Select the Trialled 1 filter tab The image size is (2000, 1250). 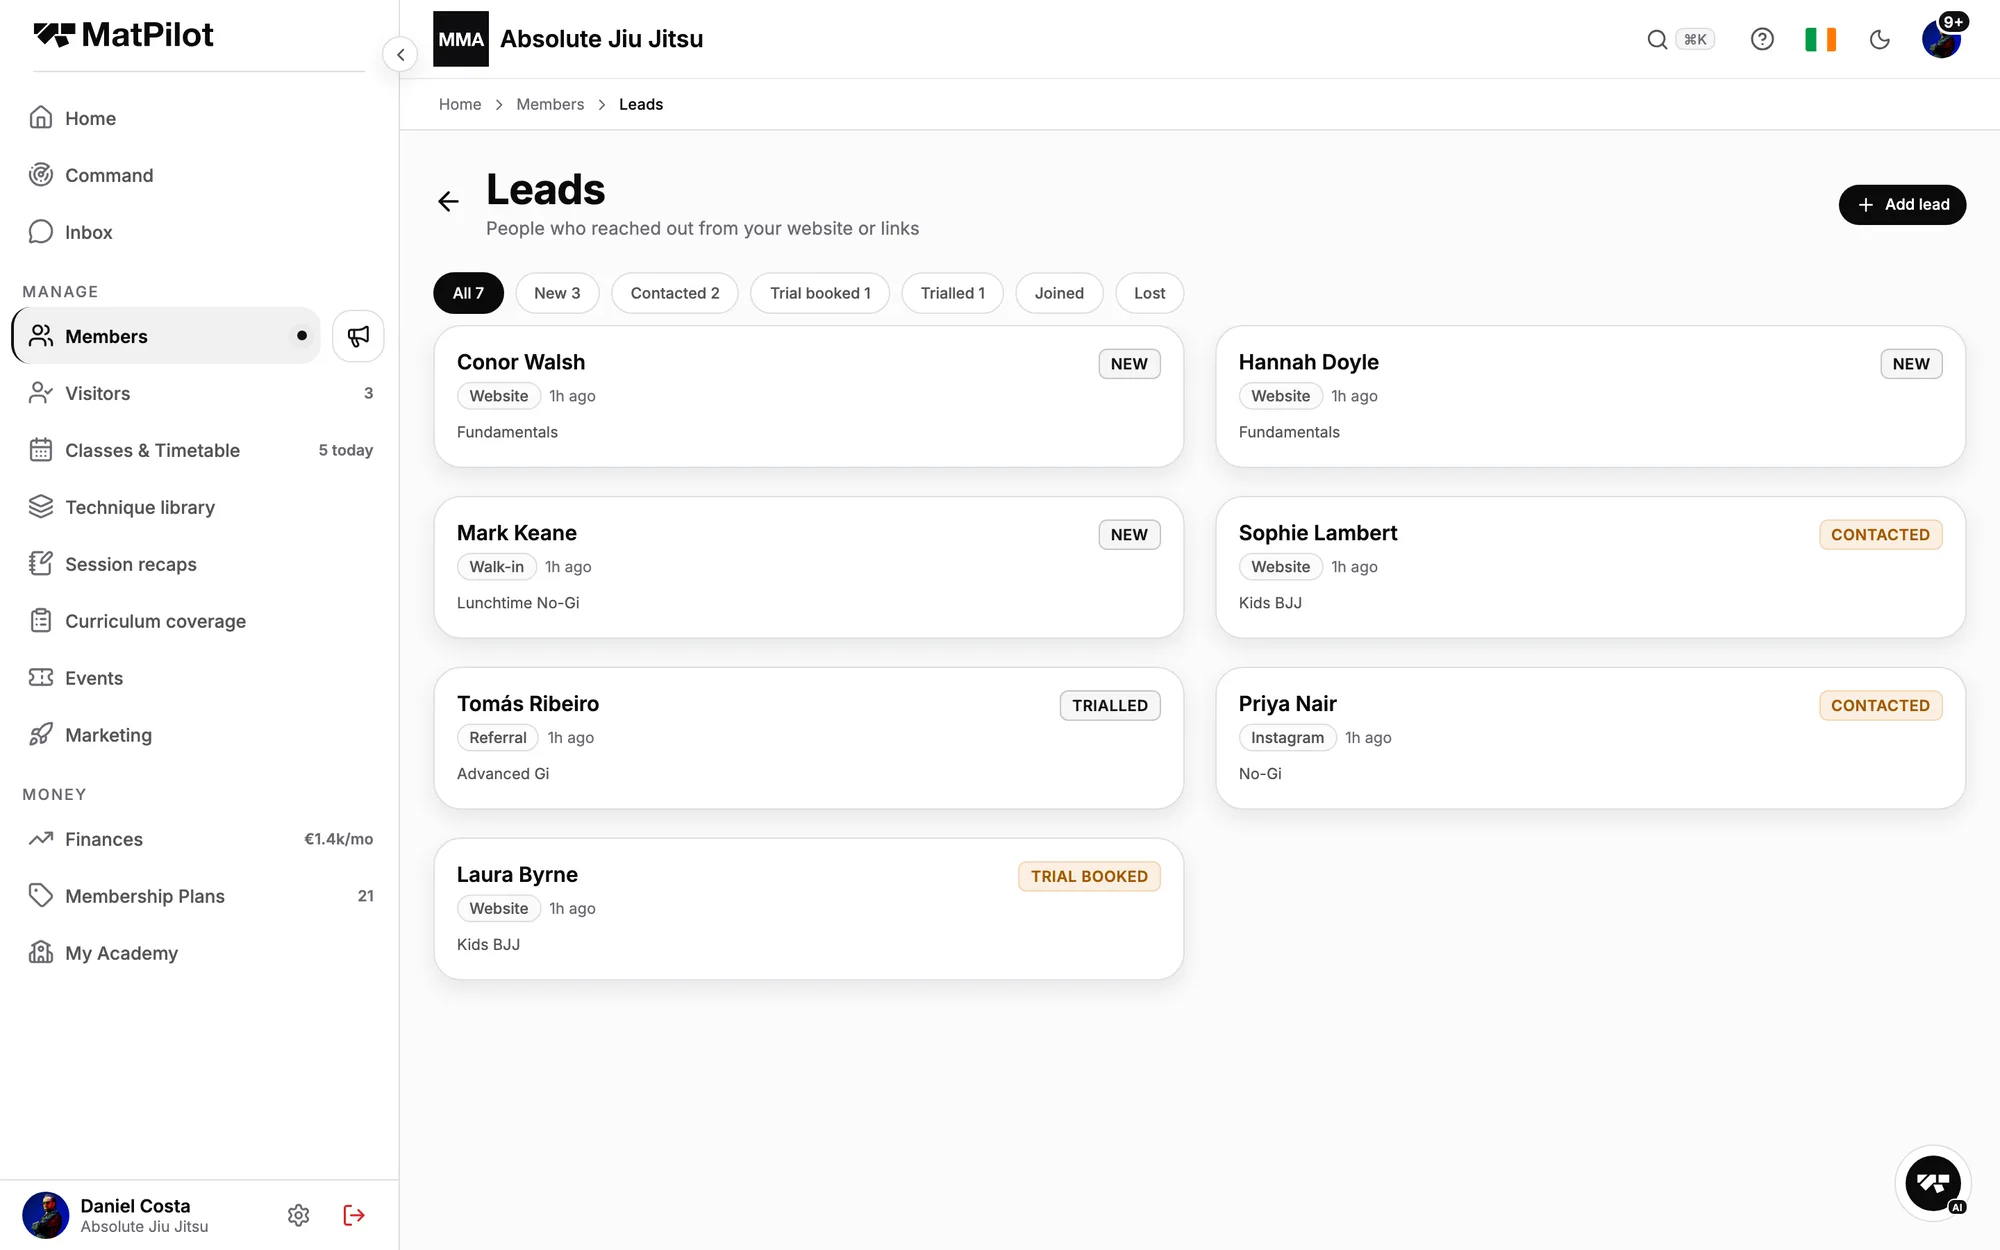[952, 293]
